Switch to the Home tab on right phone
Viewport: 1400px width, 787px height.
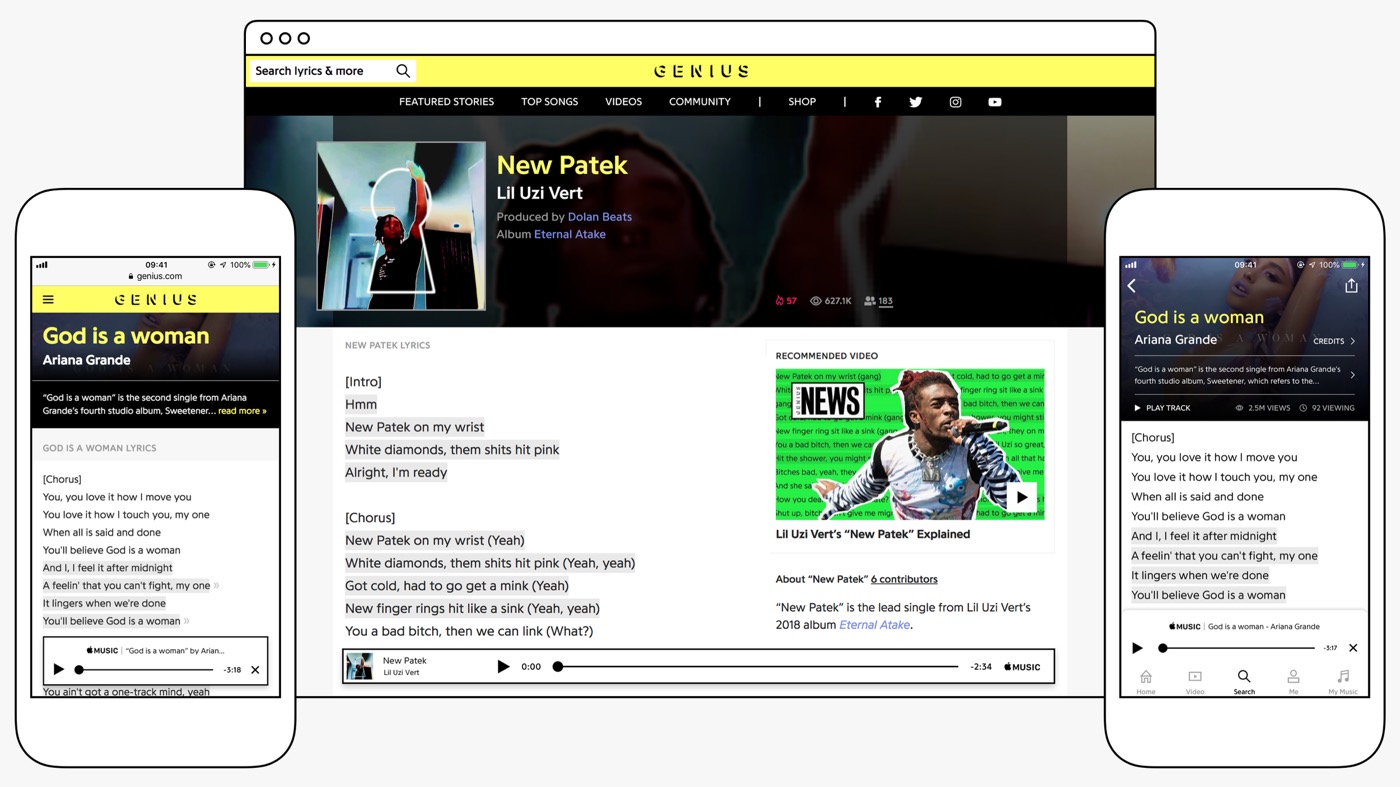(1146, 682)
